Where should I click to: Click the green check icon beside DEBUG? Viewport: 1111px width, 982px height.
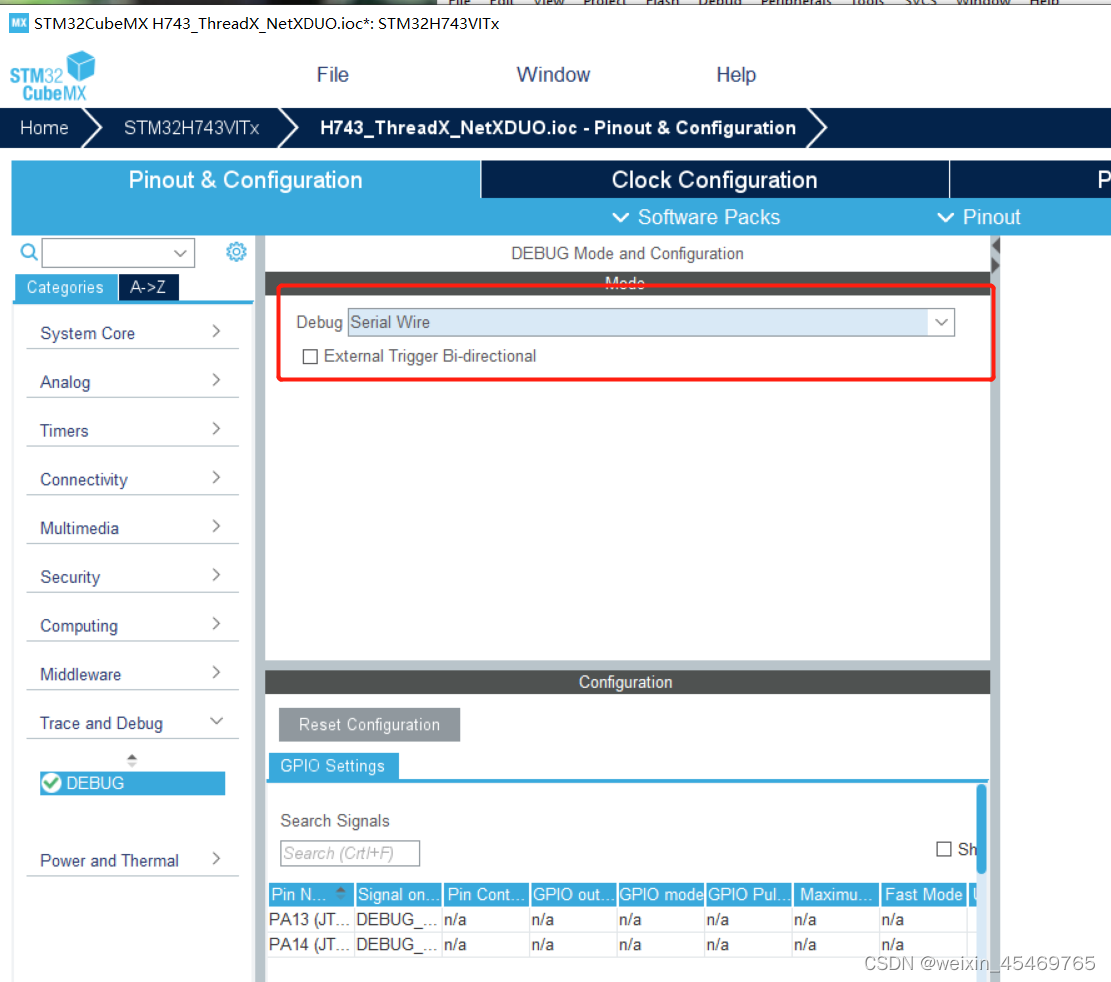point(52,783)
